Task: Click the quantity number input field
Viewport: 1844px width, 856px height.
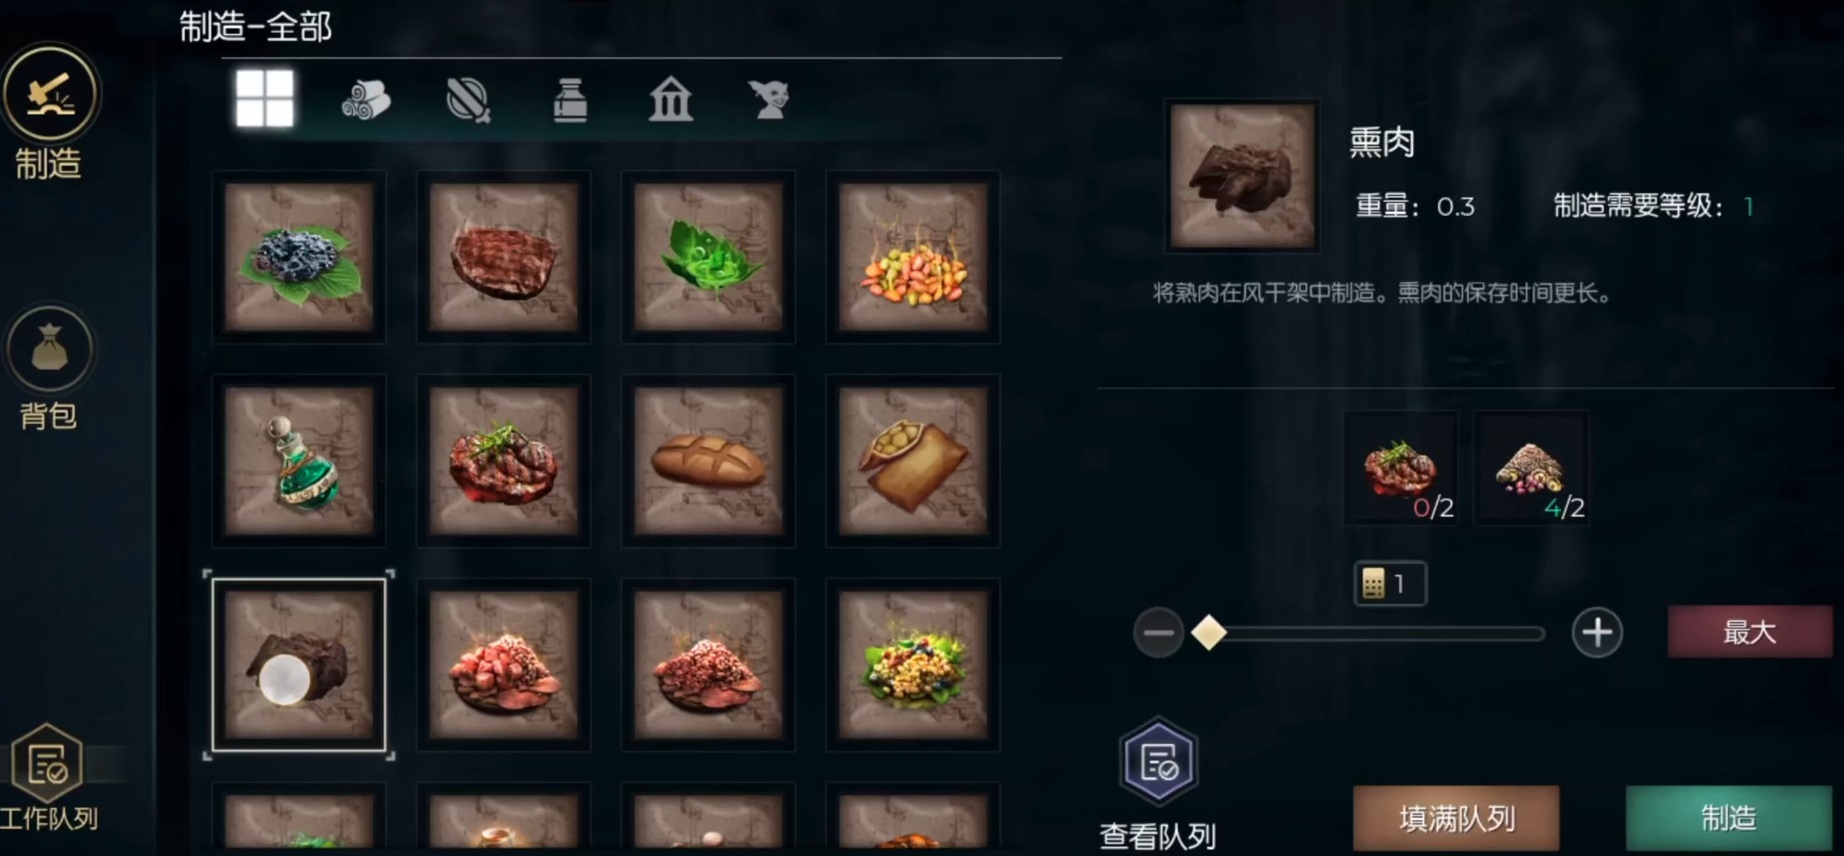Action: tap(1390, 583)
